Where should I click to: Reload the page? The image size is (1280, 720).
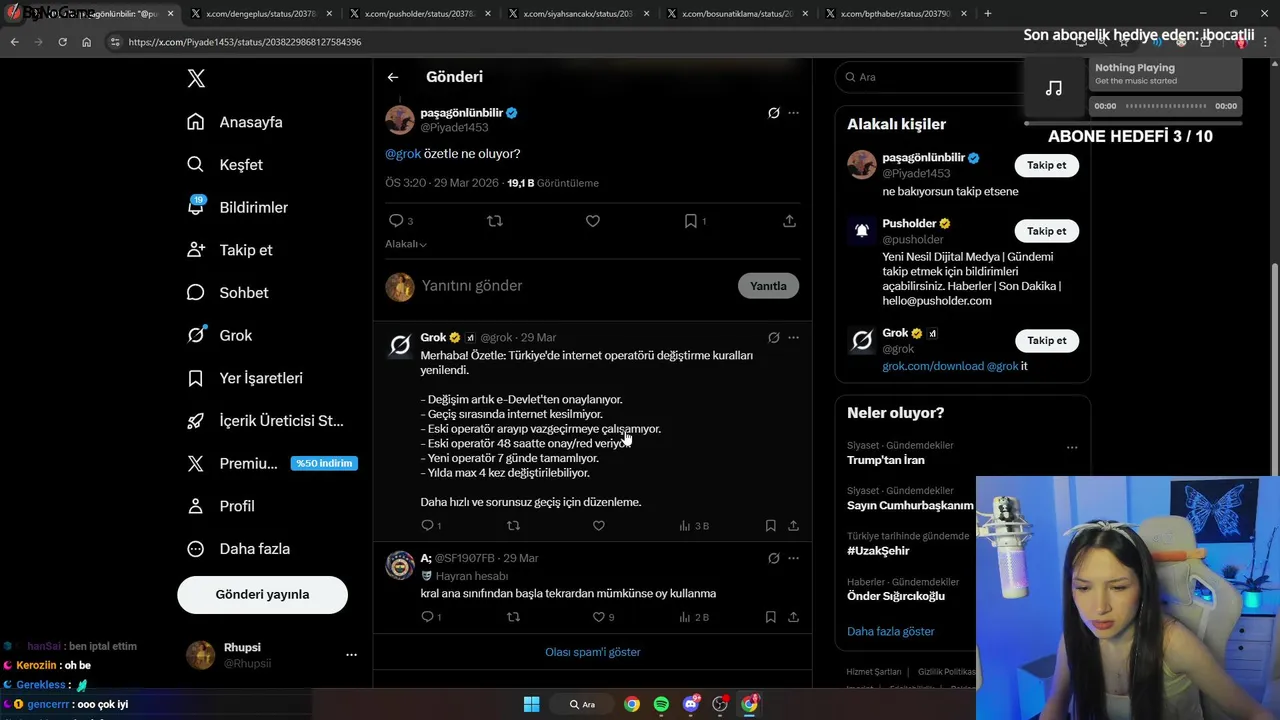pyautogui.click(x=62, y=42)
